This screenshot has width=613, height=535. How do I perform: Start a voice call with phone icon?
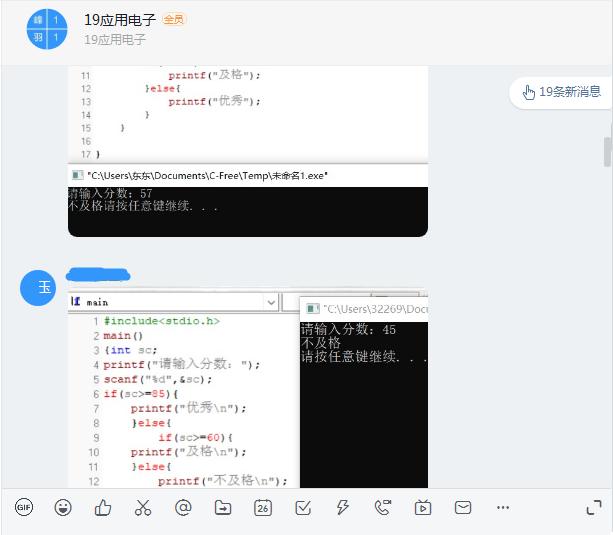coord(383,508)
